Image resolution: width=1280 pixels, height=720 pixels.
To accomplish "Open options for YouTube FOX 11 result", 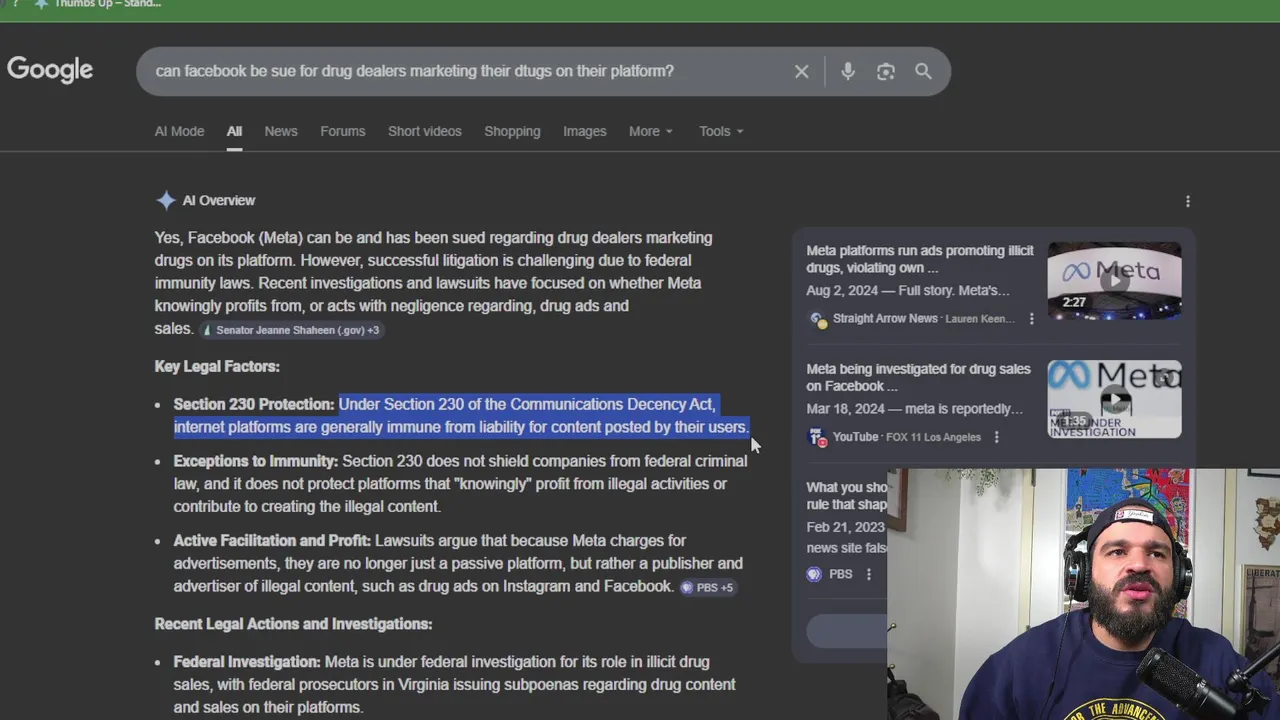I will 996,437.
